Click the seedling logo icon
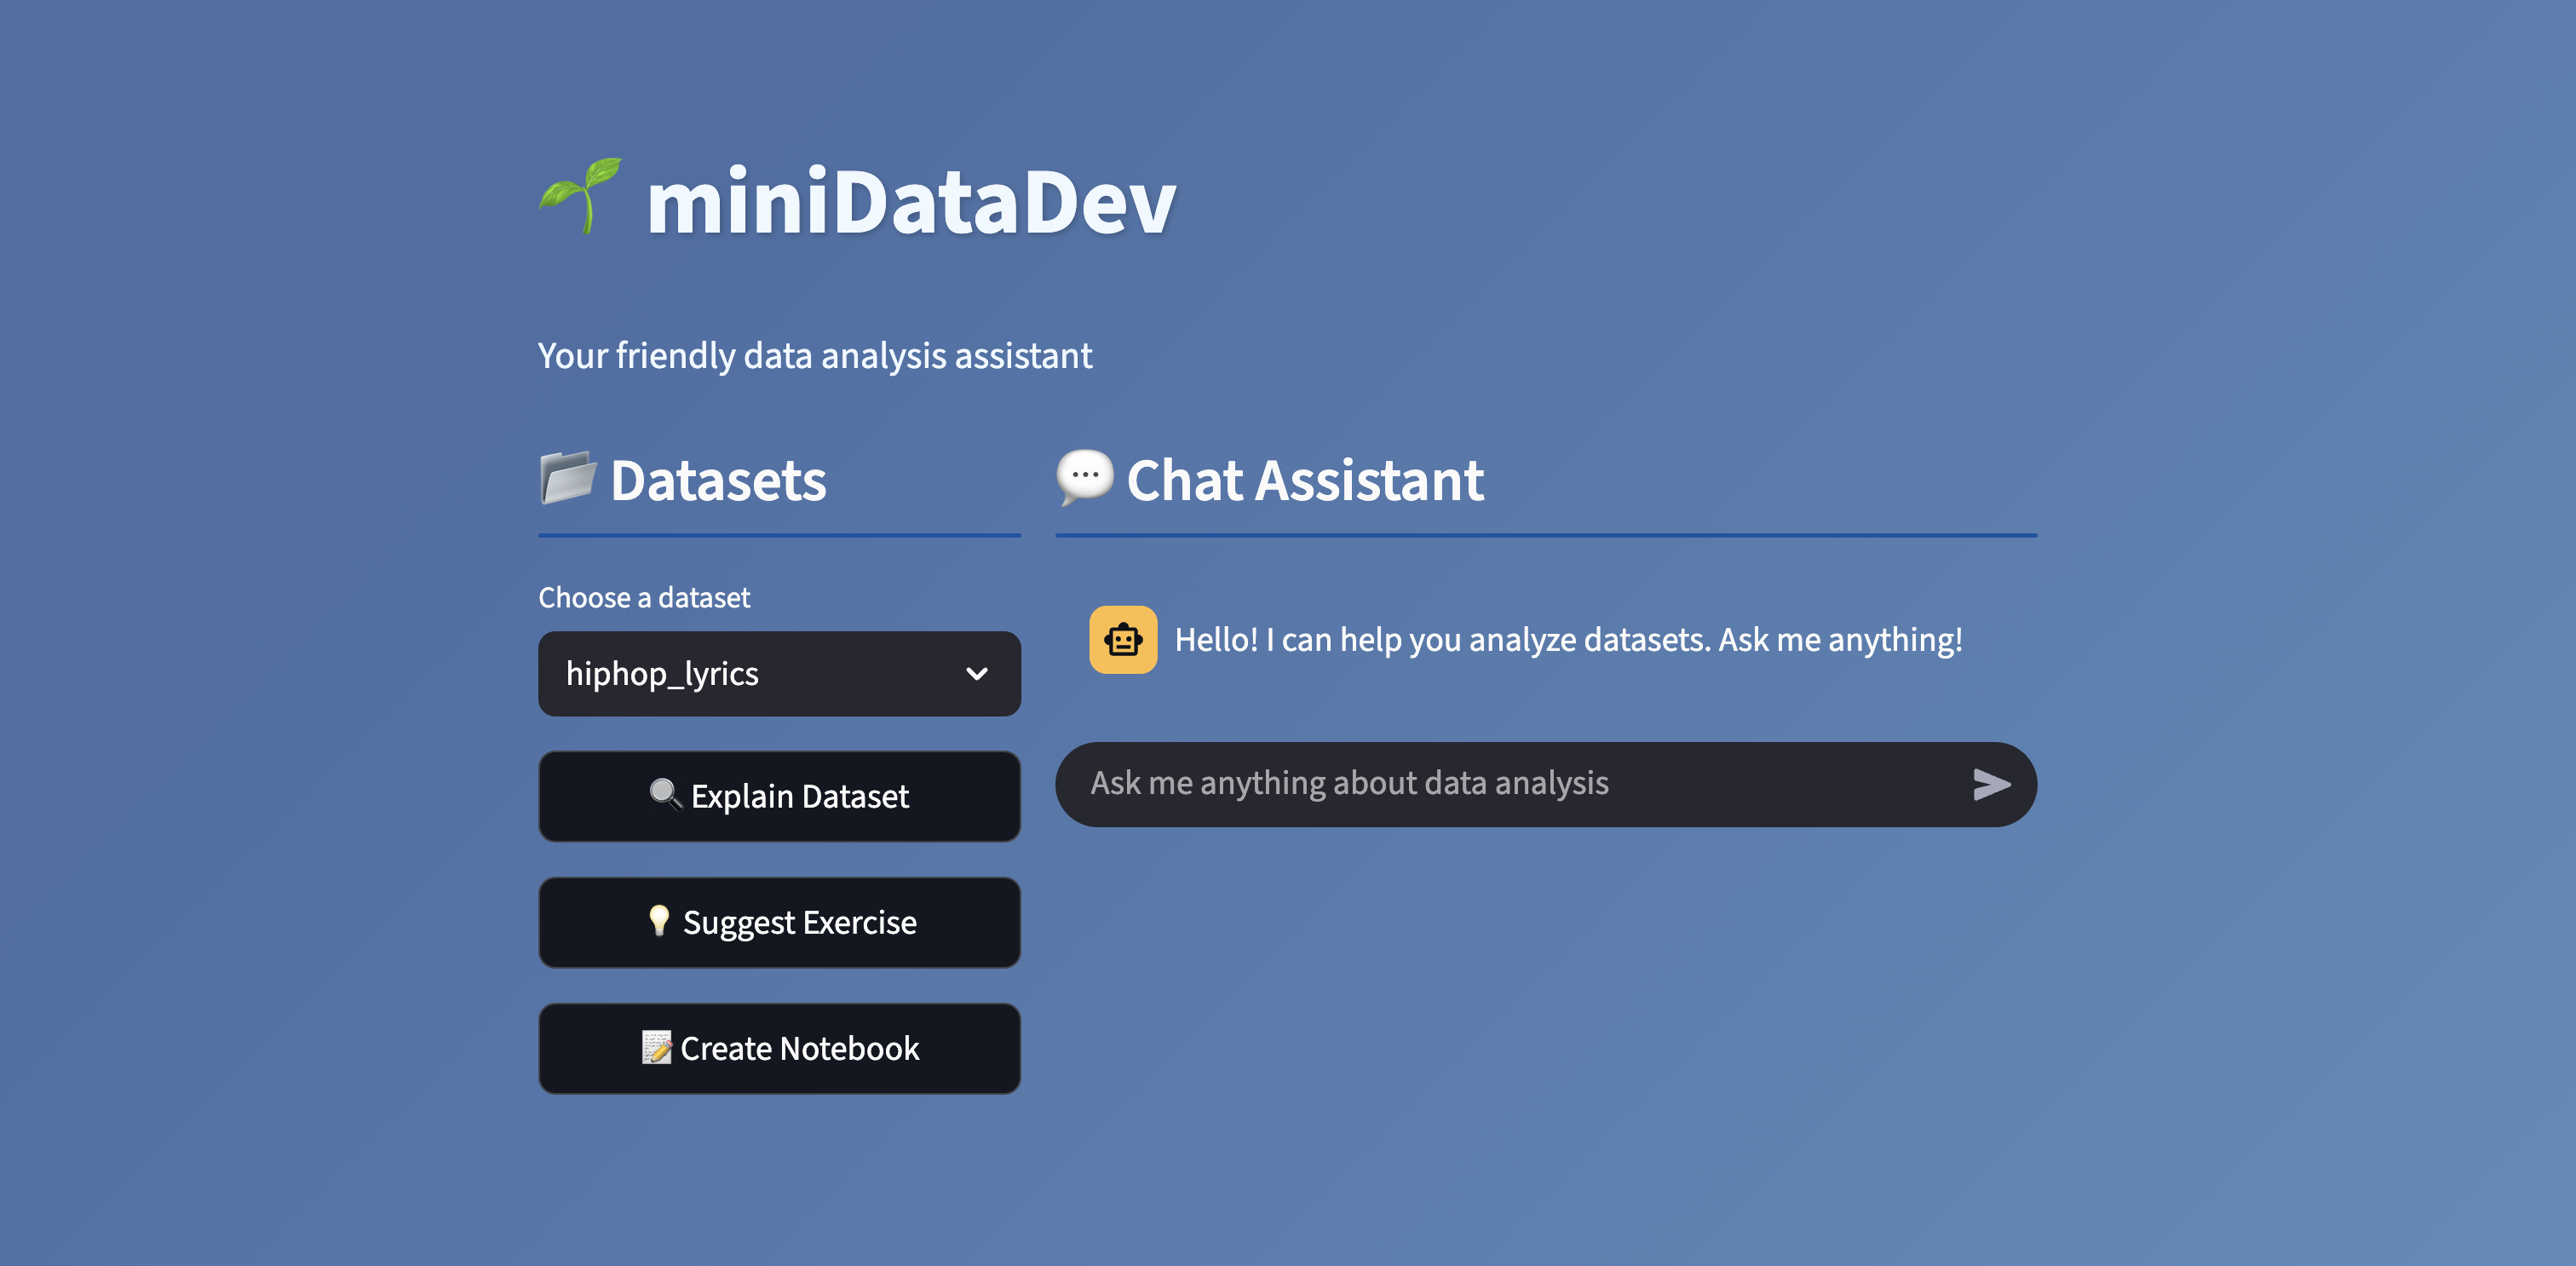 tap(580, 196)
